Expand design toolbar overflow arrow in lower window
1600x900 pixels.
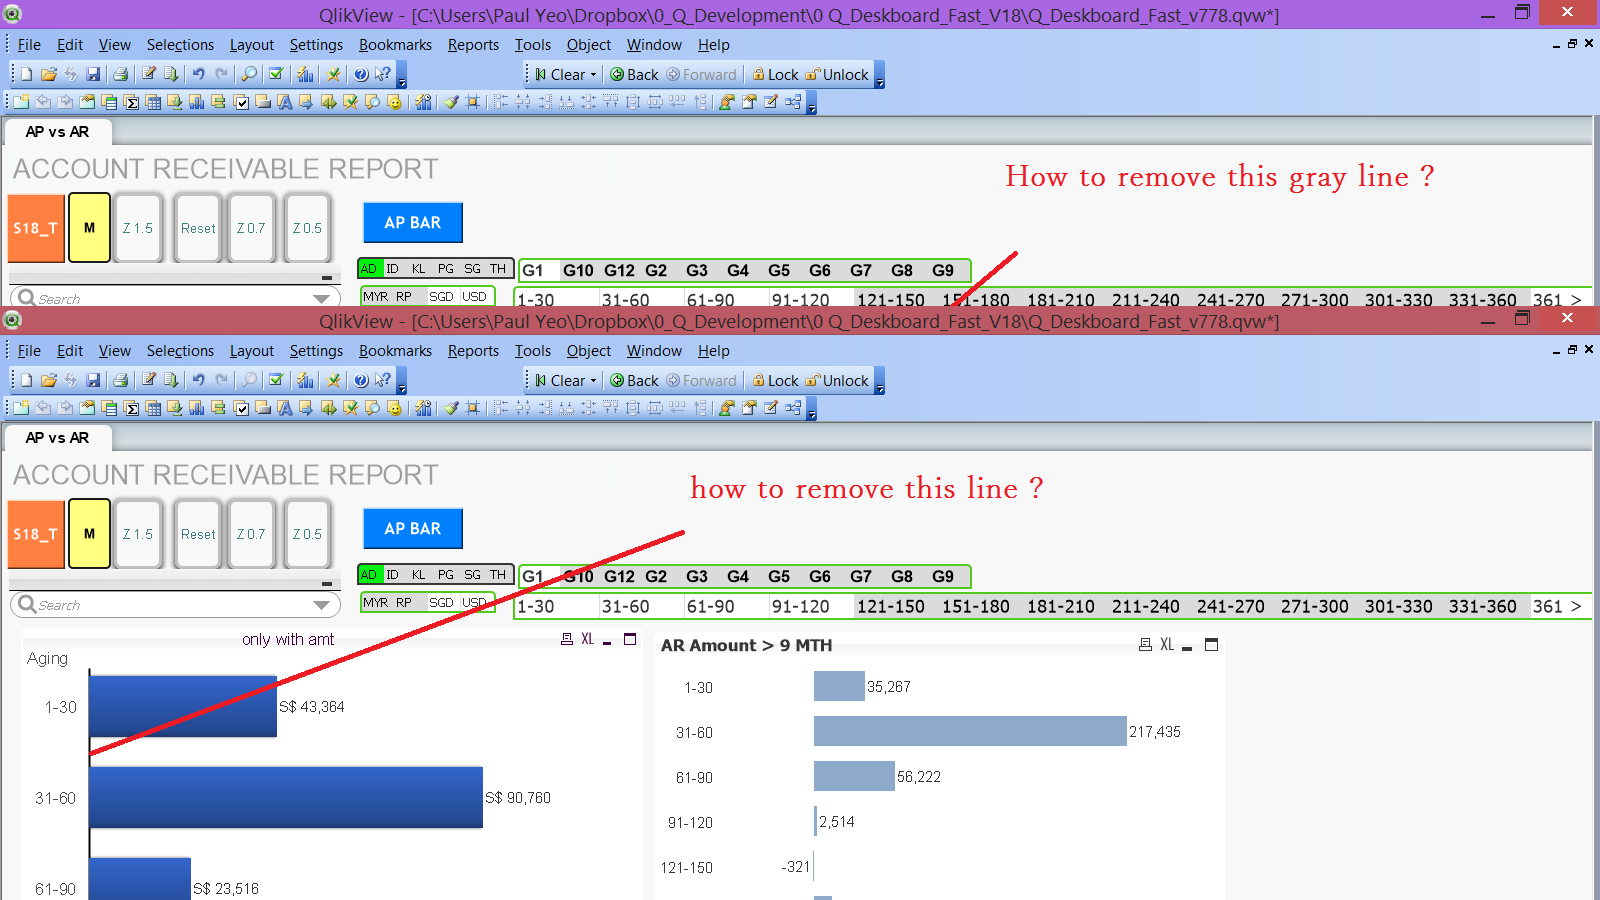coord(812,408)
